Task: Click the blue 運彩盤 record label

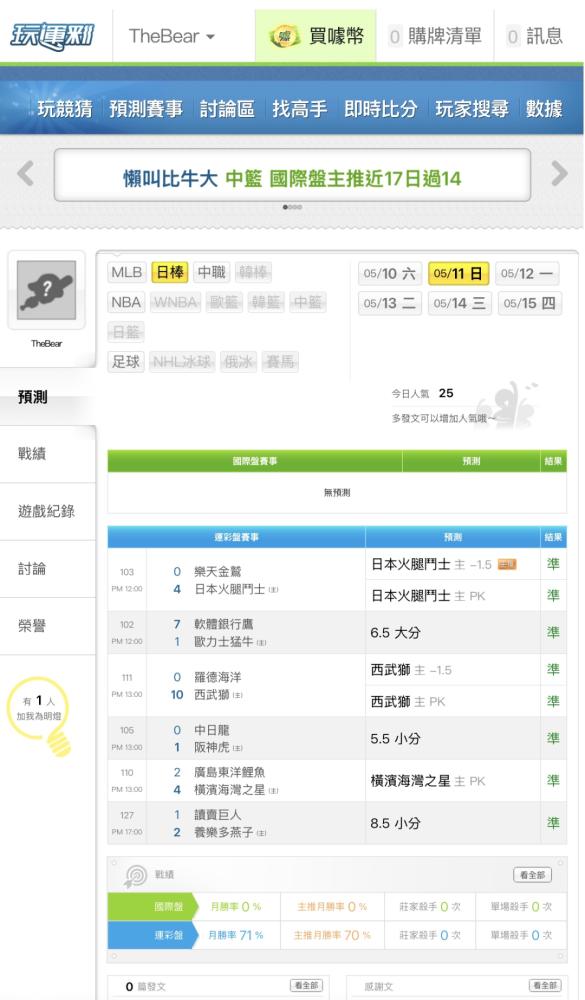Action: pos(154,935)
